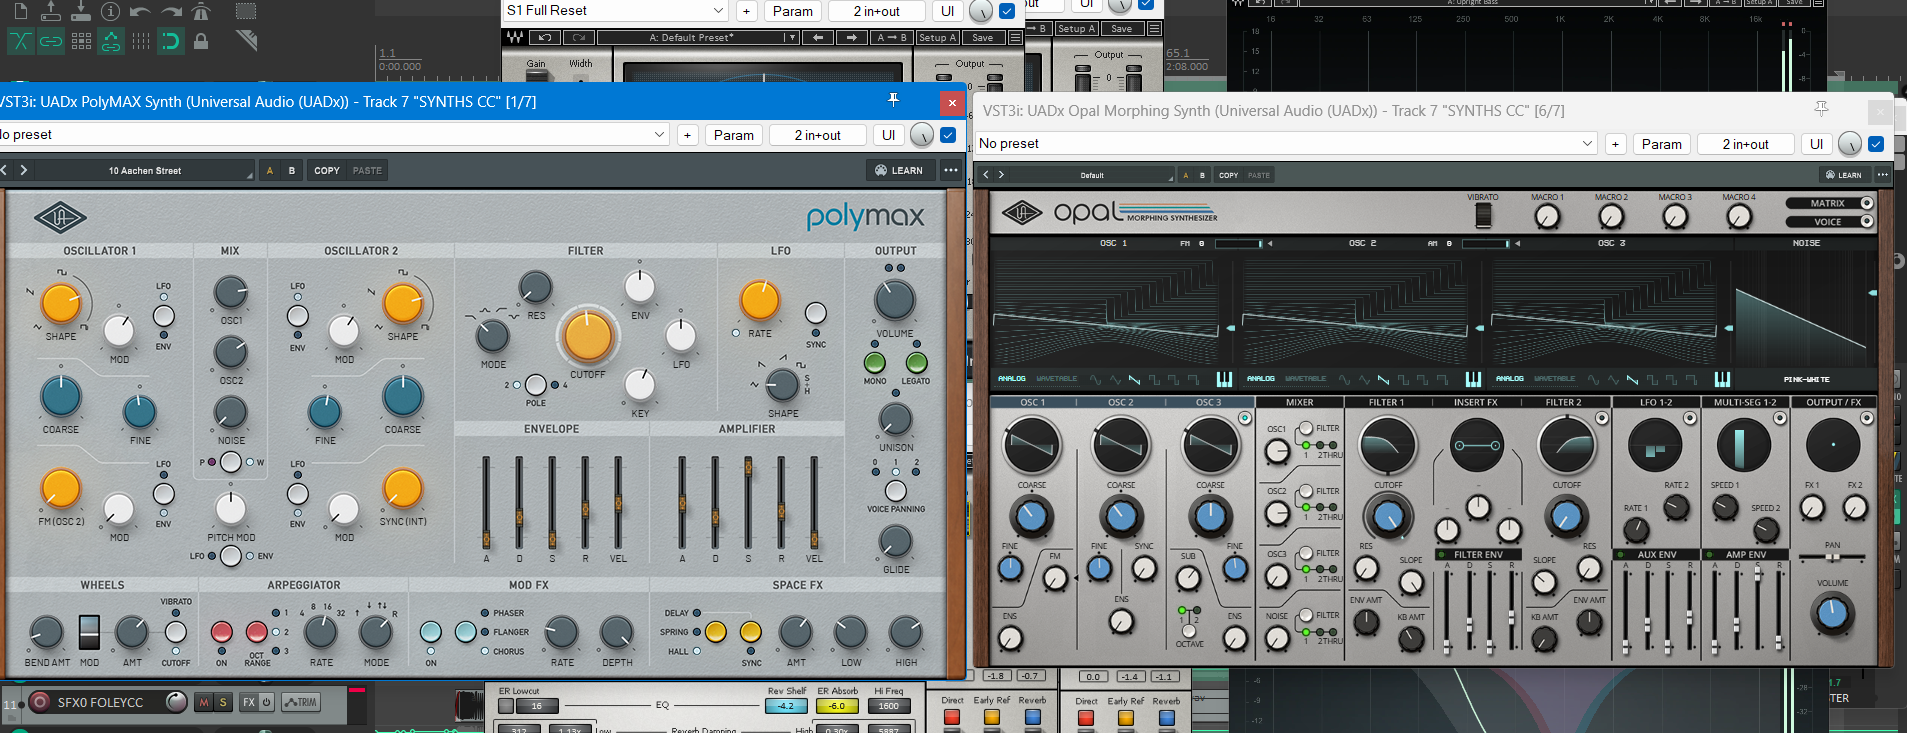Select sawtooth waveform for Opal OSC 2
The height and width of the screenshot is (733, 1907).
[1383, 379]
